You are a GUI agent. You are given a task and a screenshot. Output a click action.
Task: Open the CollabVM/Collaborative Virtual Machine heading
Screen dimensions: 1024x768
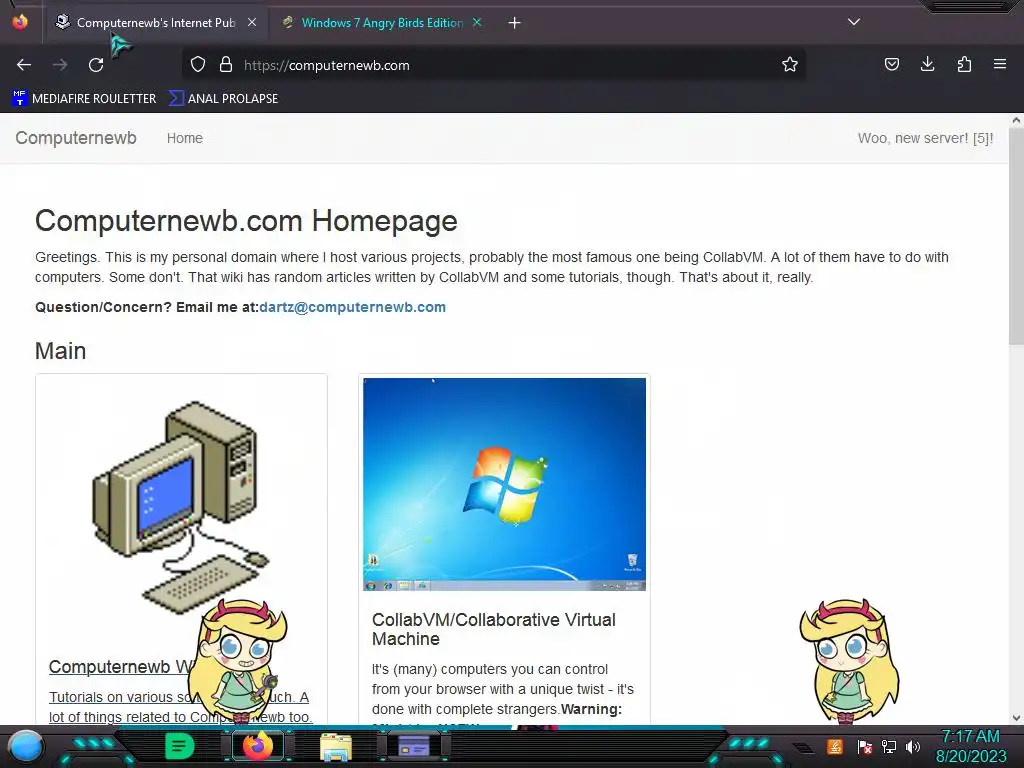pos(494,629)
